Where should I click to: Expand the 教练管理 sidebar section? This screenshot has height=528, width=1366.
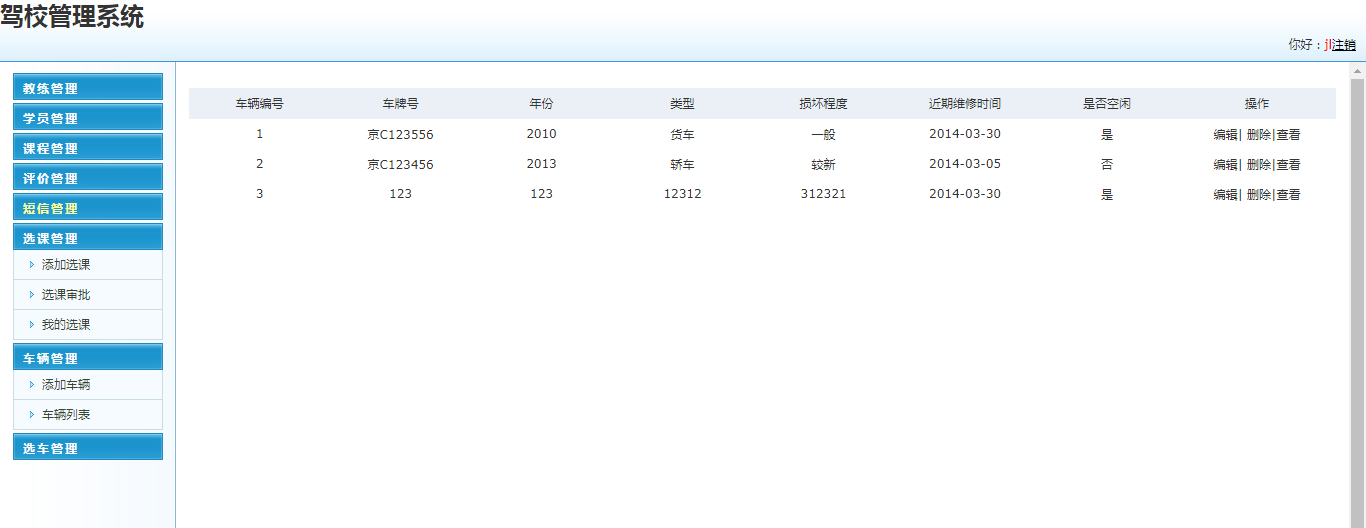coord(88,87)
